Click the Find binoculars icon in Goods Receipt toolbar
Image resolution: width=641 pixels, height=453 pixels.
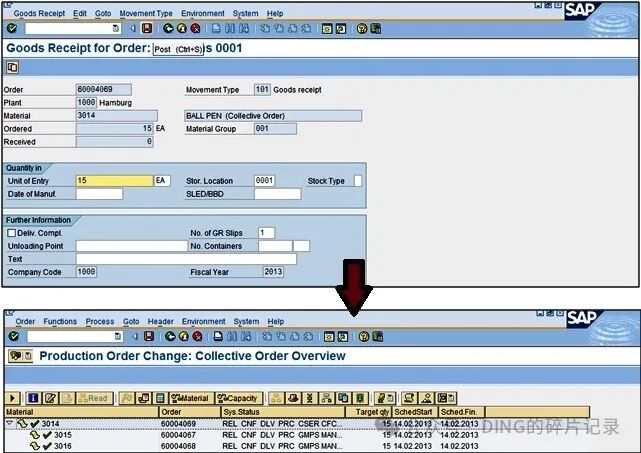pyautogui.click(x=230, y=28)
